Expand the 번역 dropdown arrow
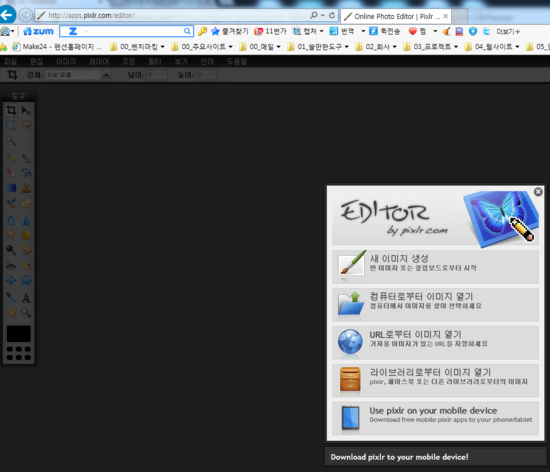 363,31
